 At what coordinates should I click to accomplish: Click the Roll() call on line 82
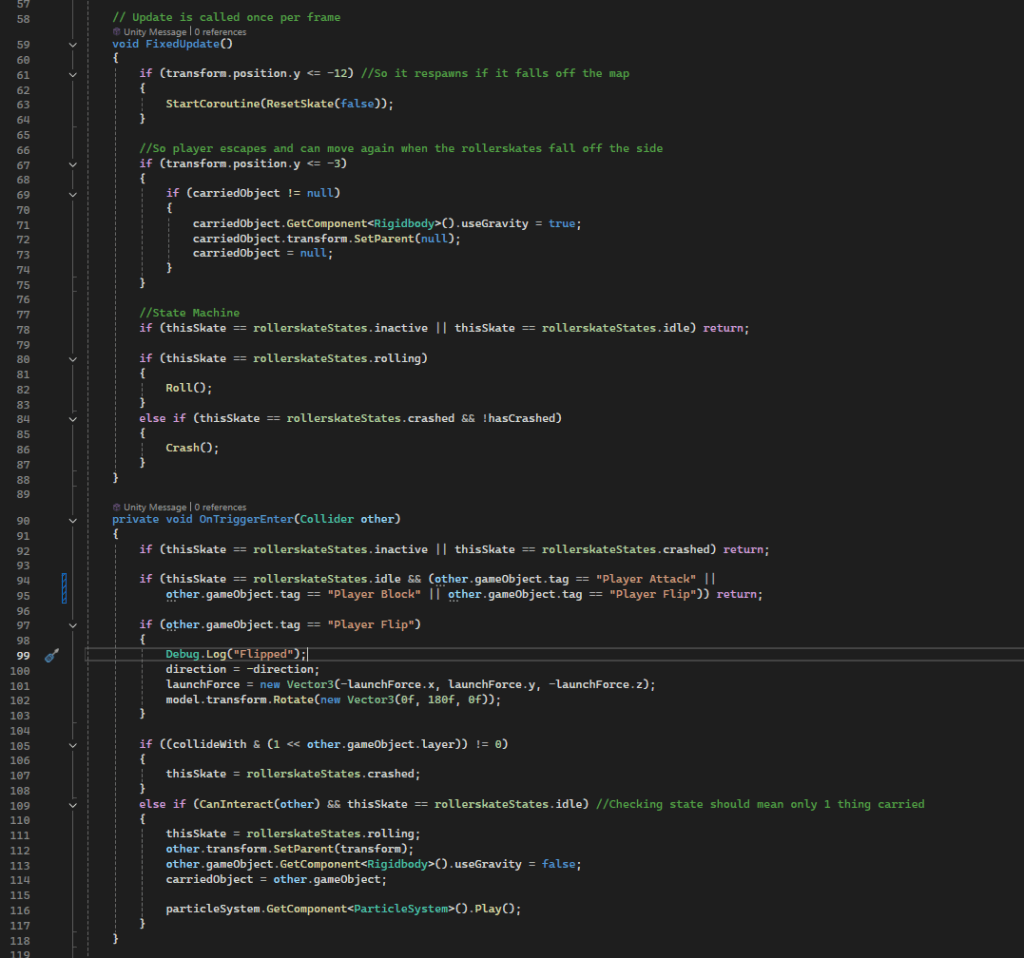pos(186,388)
